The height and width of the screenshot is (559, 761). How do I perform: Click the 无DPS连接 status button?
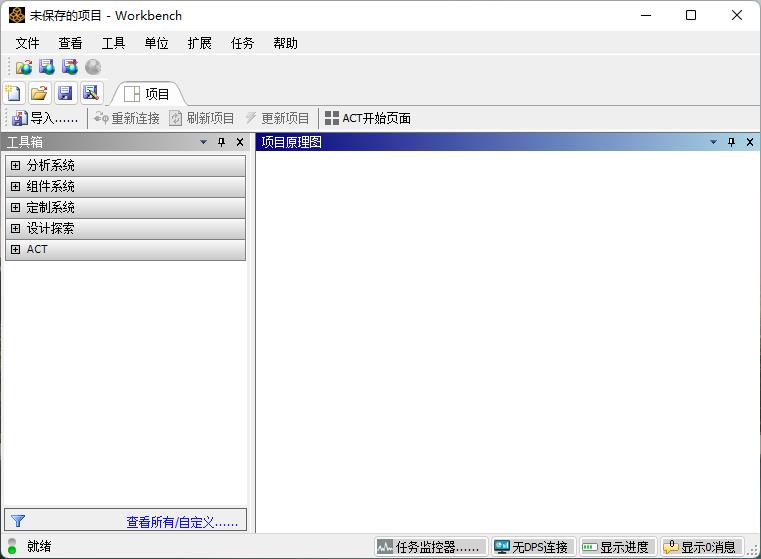coord(533,547)
